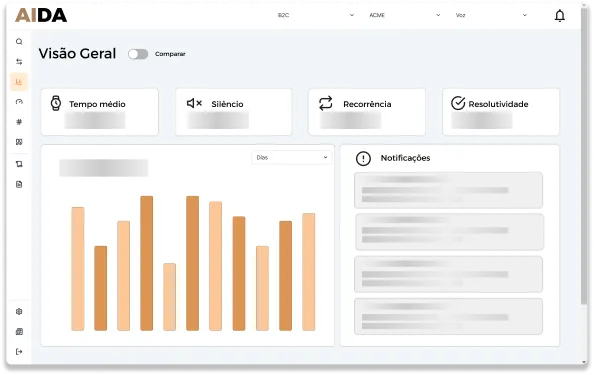Open the search icon in the sidebar
594x375 pixels.
[19, 42]
